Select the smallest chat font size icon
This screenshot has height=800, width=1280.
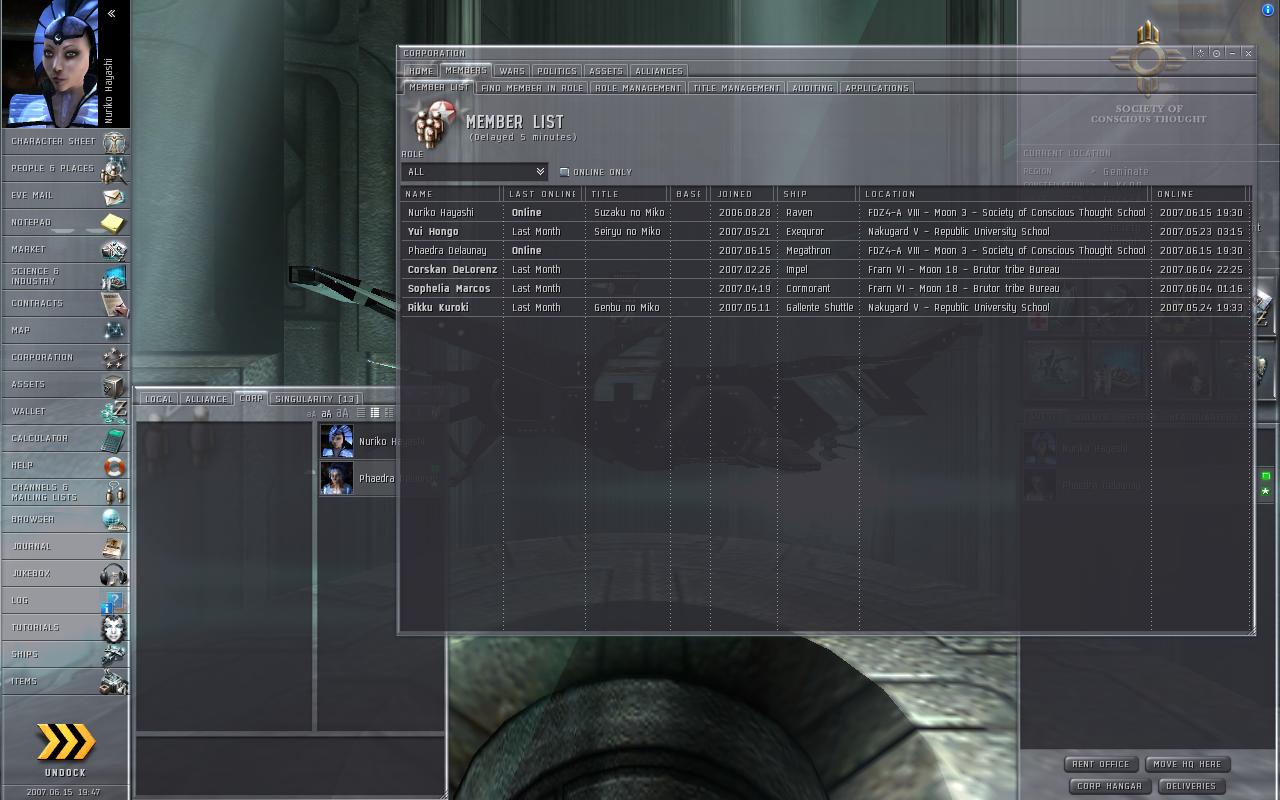(x=311, y=414)
